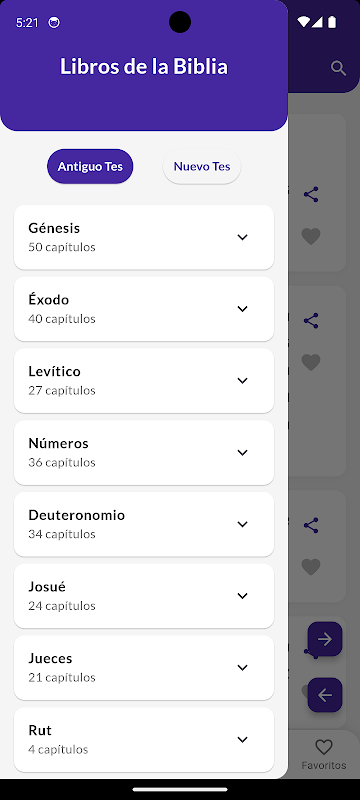
Task: Switch to the Nuevo Tes tab
Action: [x=202, y=166]
